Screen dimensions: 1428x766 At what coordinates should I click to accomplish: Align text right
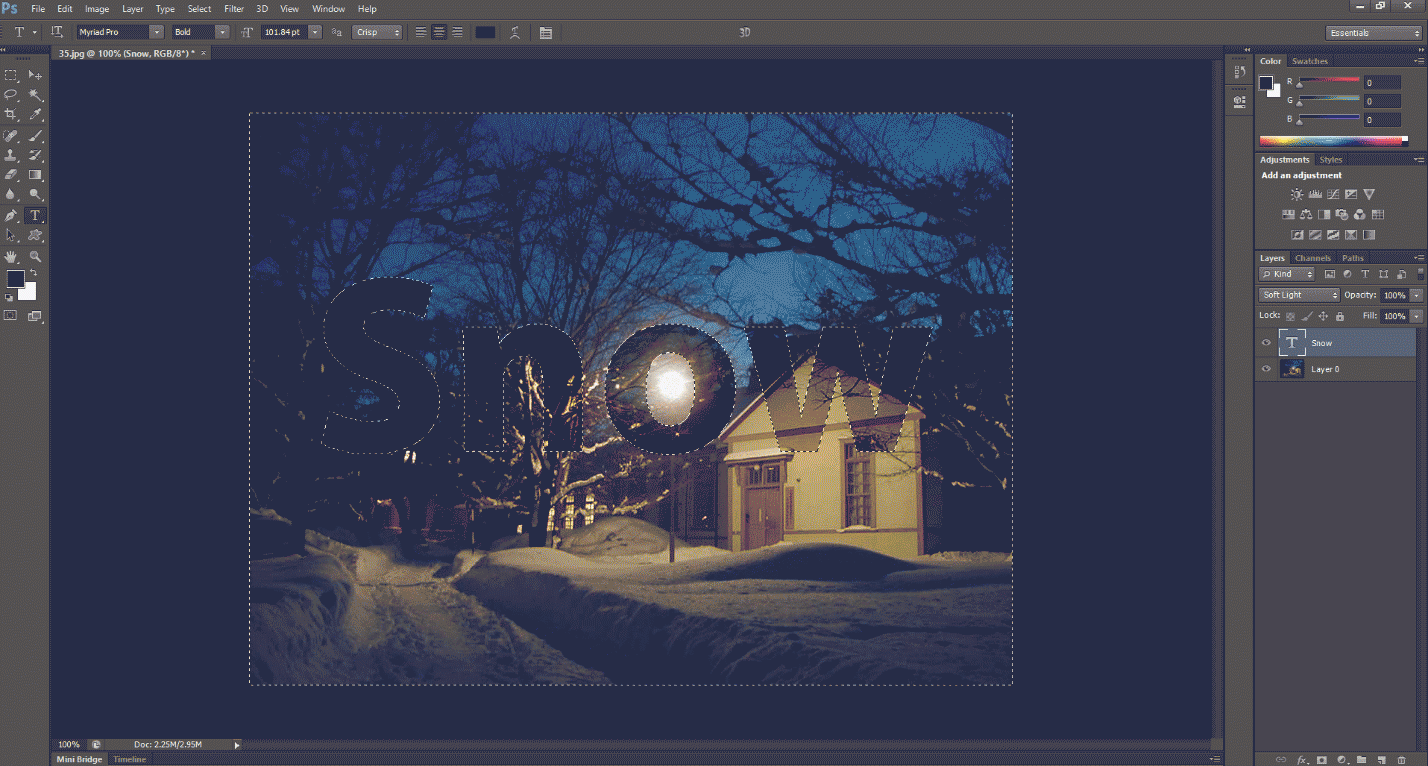click(x=457, y=32)
